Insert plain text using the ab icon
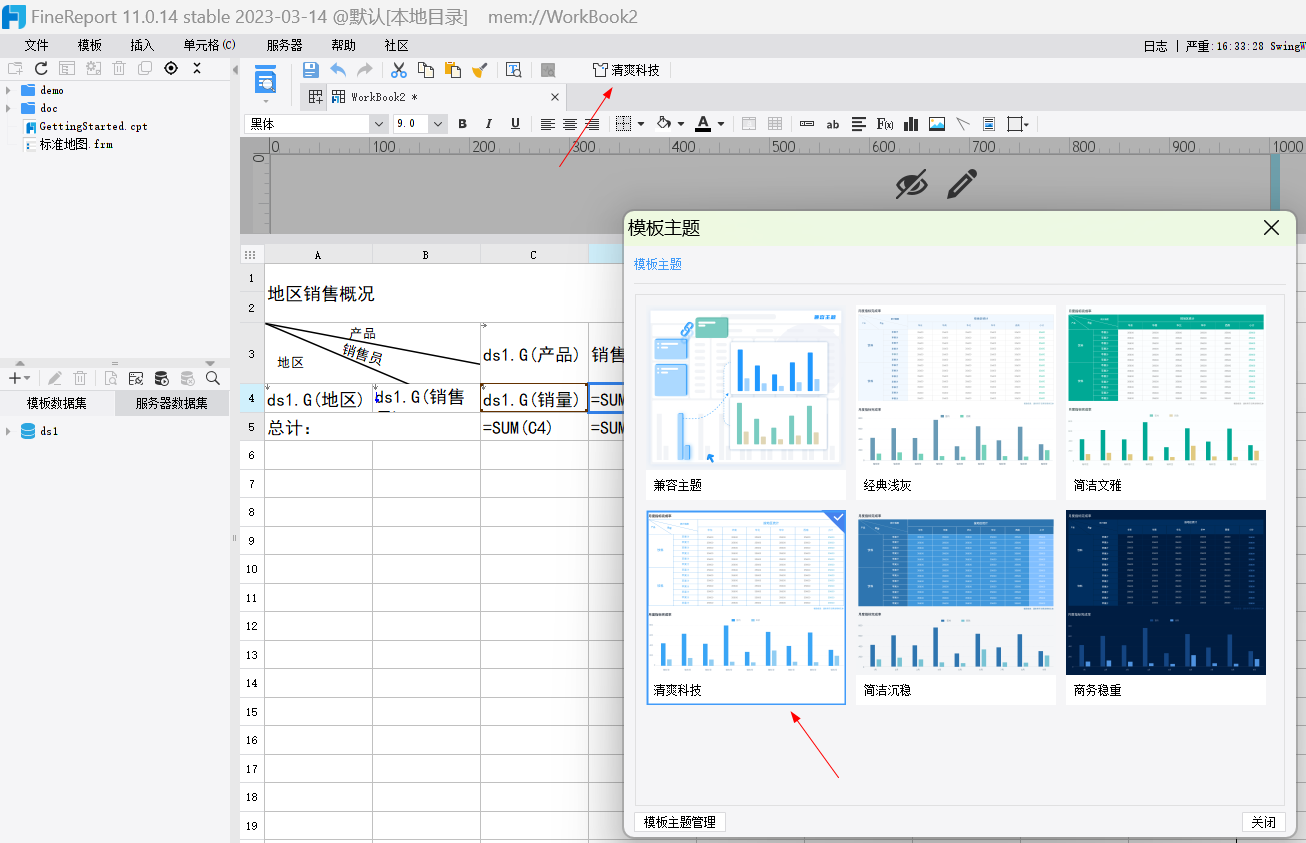The width and height of the screenshot is (1306, 843). pos(832,124)
